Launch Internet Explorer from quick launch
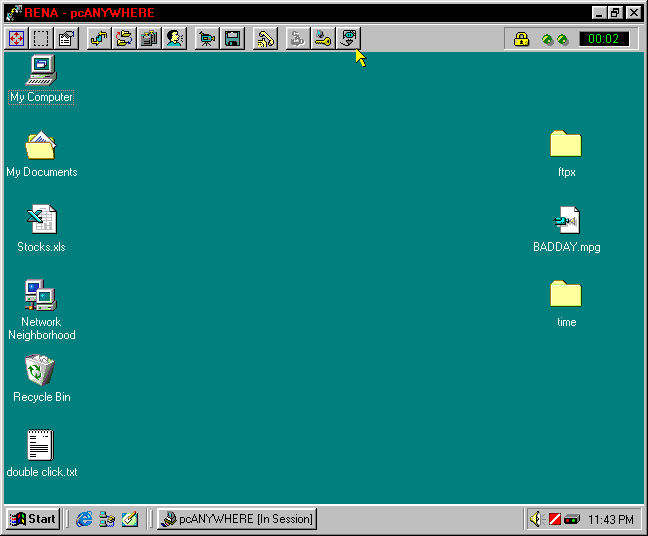Viewport: 648px width, 536px height. 84,519
